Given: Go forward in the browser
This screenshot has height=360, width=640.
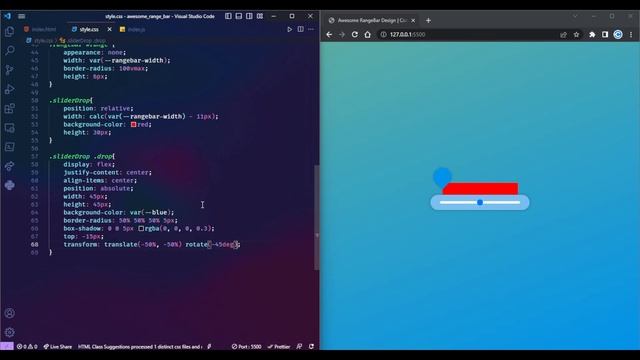Looking at the screenshot, I should tap(342, 35).
